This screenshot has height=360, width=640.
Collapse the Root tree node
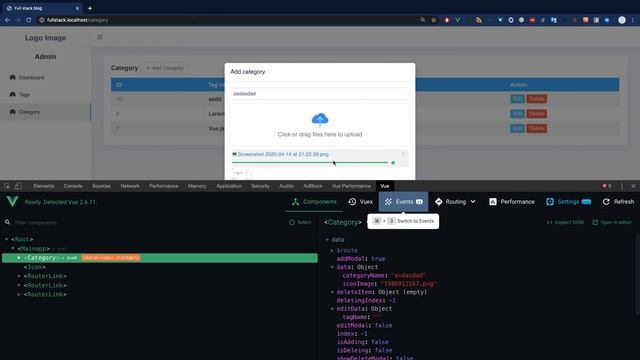[7, 239]
